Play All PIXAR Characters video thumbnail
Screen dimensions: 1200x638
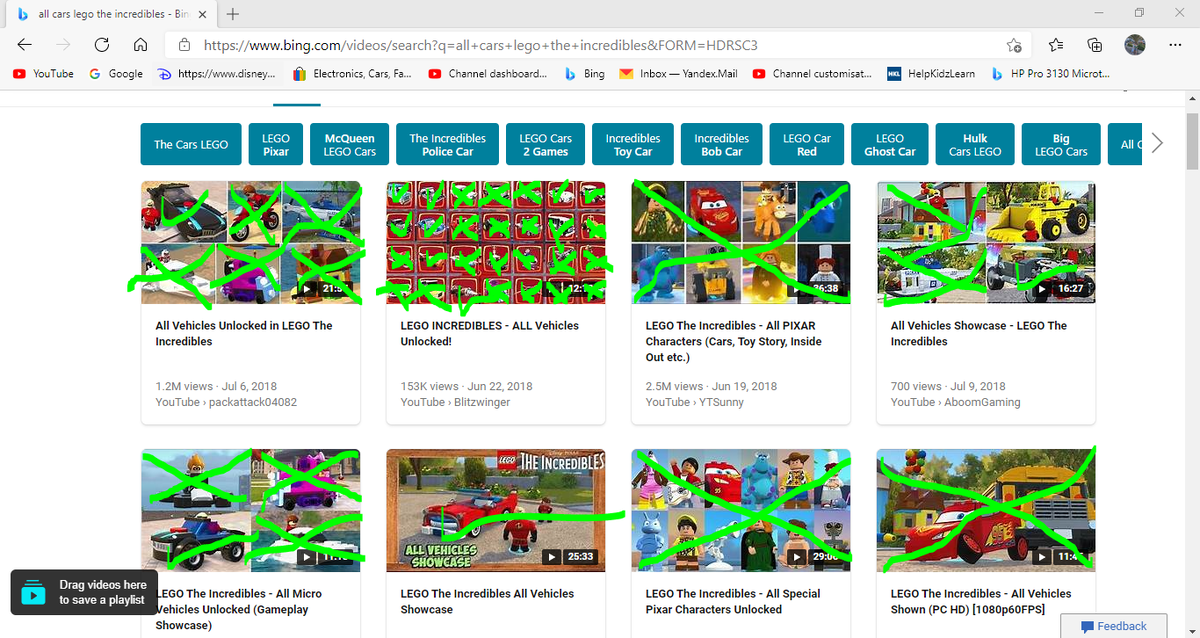pos(741,242)
